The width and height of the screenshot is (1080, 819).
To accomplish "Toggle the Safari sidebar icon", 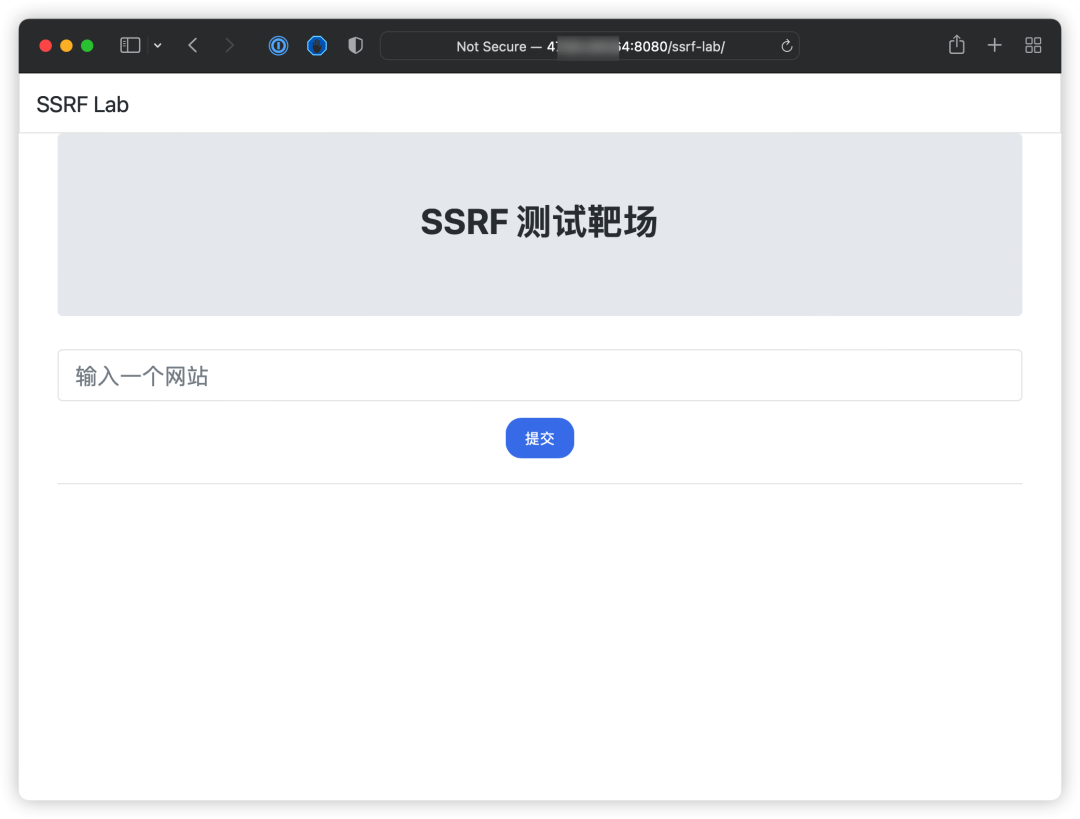I will pyautogui.click(x=130, y=45).
